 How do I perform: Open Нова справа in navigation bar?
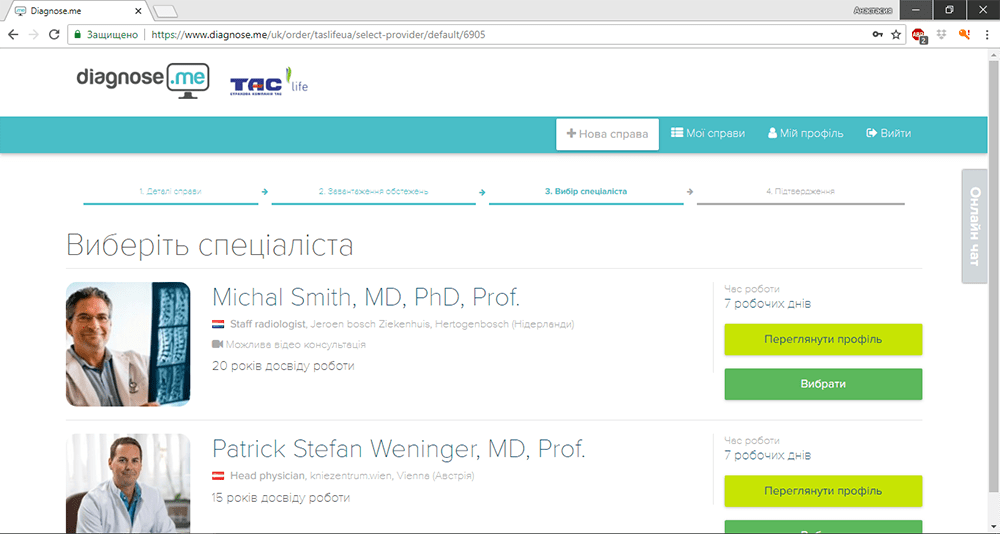point(607,134)
